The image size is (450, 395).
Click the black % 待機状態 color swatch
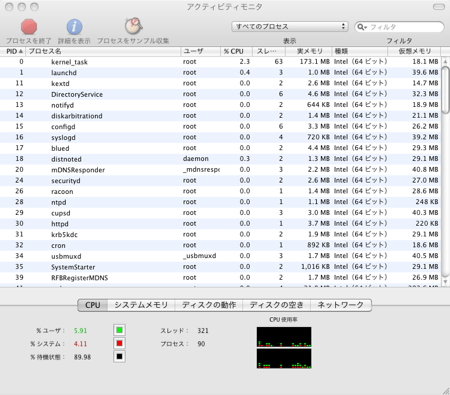click(119, 357)
